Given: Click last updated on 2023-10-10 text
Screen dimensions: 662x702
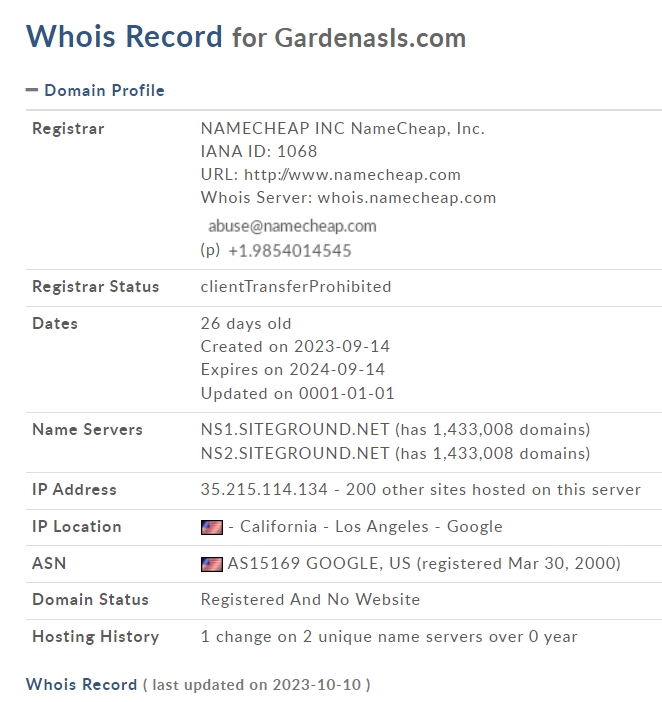Looking at the screenshot, I should (256, 685).
